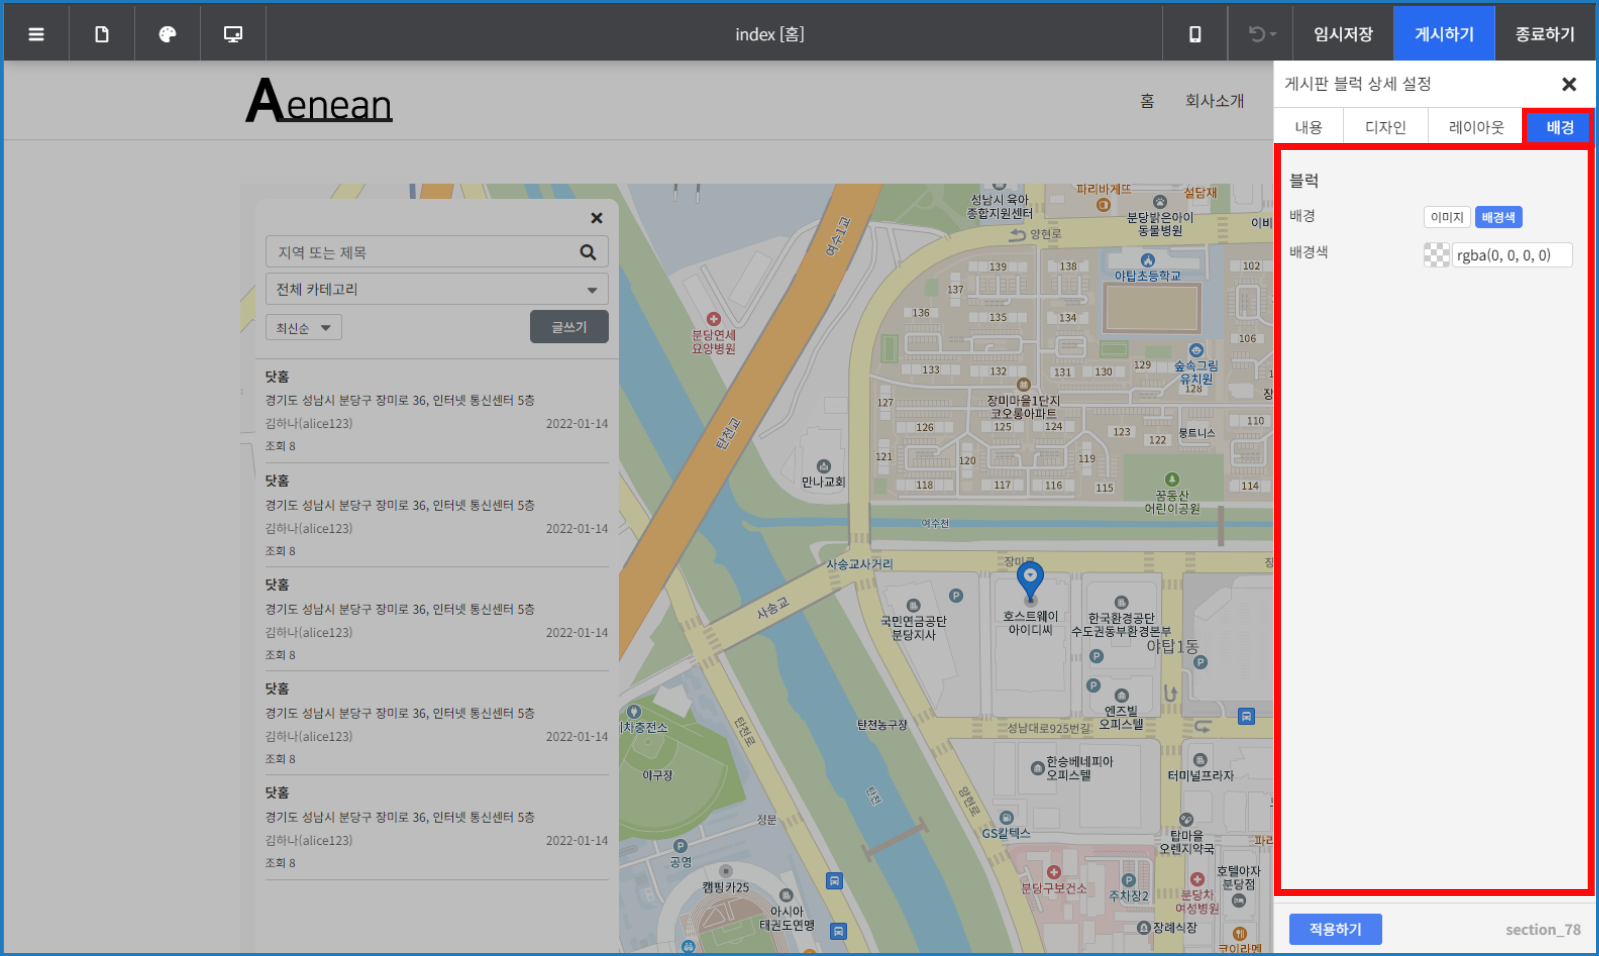Click the 적용하기 button
The image size is (1599, 956).
click(1335, 929)
